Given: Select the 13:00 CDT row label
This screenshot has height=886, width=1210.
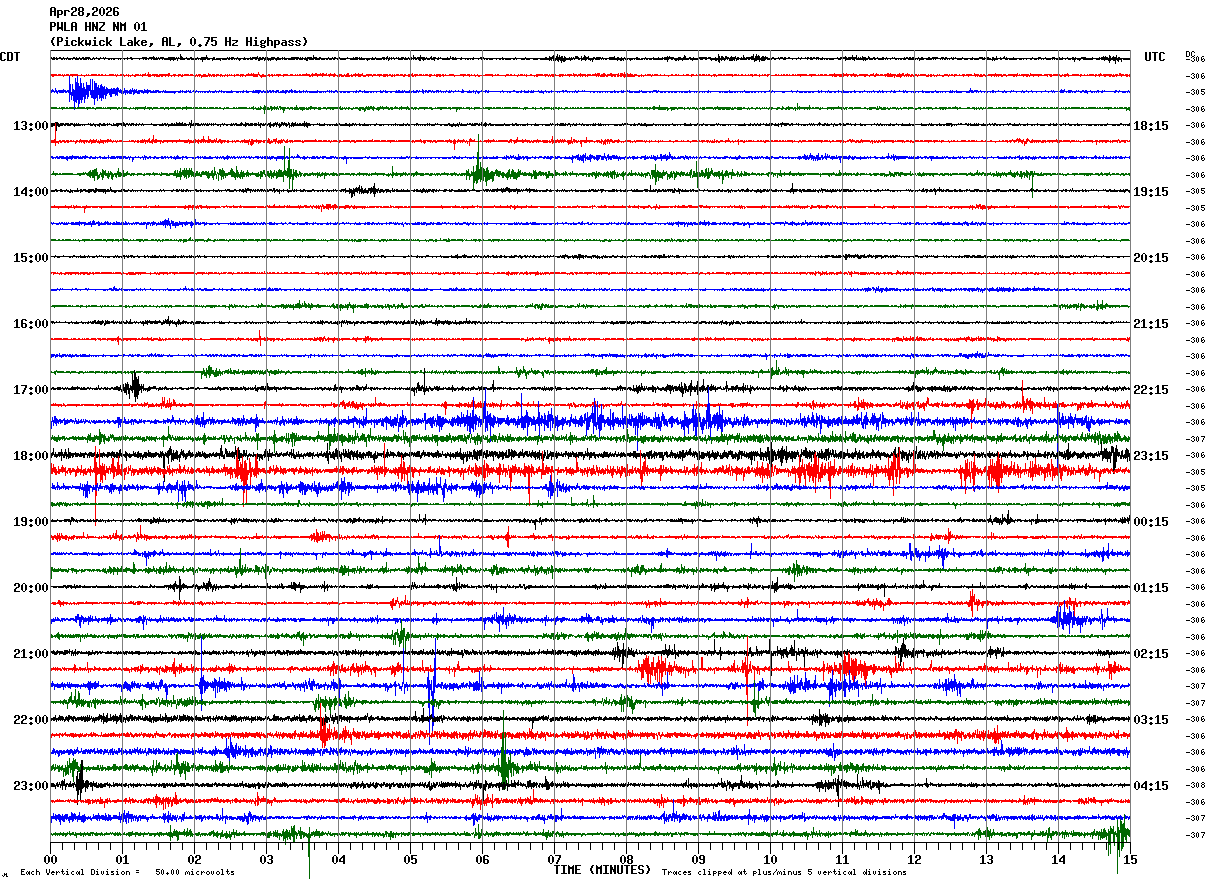Looking at the screenshot, I should coord(31,126).
